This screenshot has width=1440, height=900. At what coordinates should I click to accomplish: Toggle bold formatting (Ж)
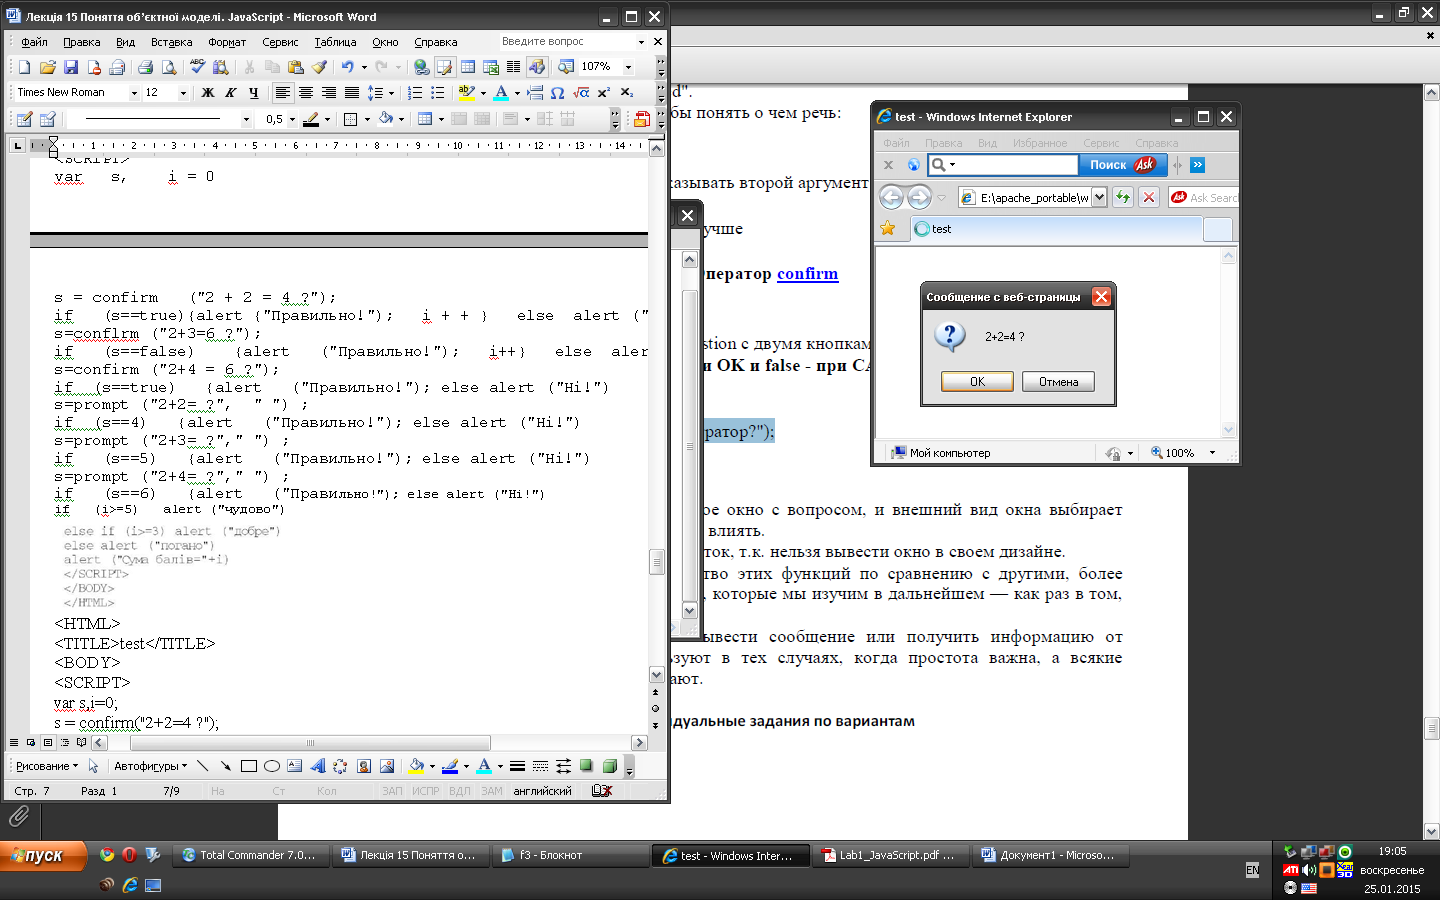pyautogui.click(x=208, y=93)
